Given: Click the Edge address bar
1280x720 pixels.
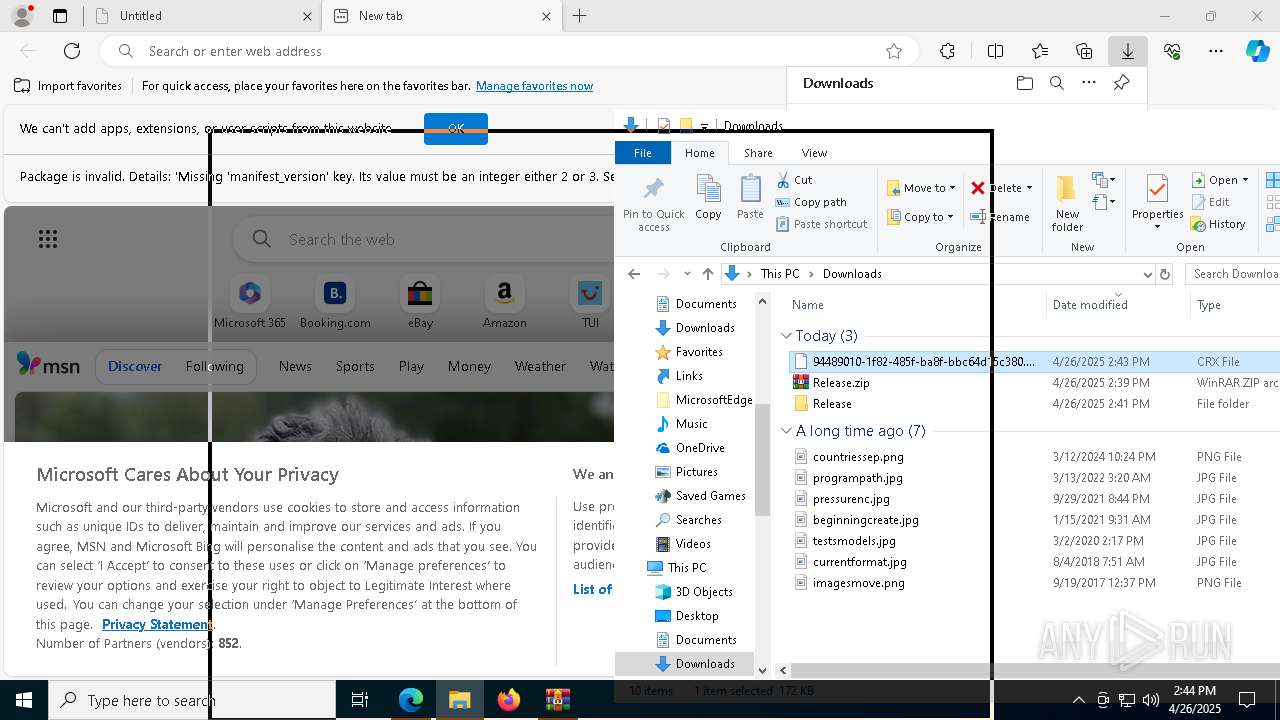Looking at the screenshot, I should (x=510, y=51).
